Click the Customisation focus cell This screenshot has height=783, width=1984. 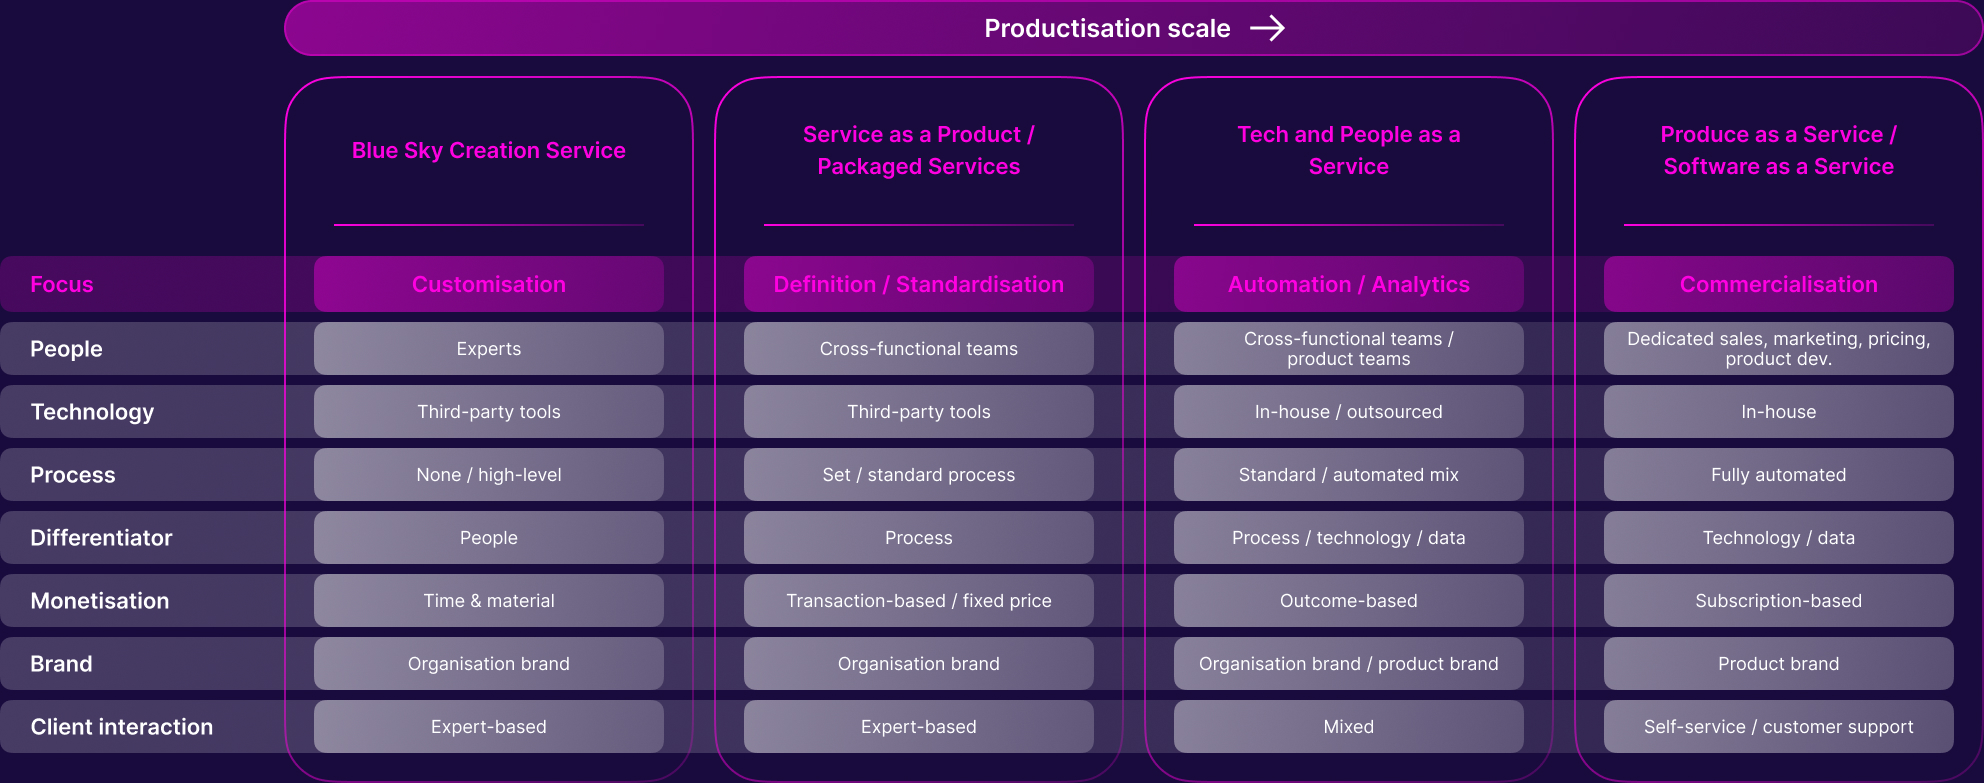tap(489, 284)
